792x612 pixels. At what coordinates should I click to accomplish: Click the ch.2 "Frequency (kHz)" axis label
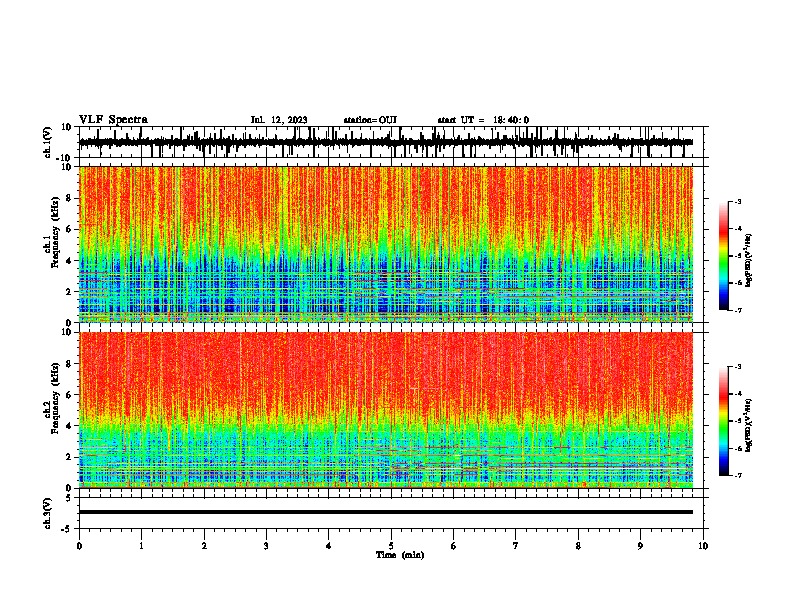point(55,398)
